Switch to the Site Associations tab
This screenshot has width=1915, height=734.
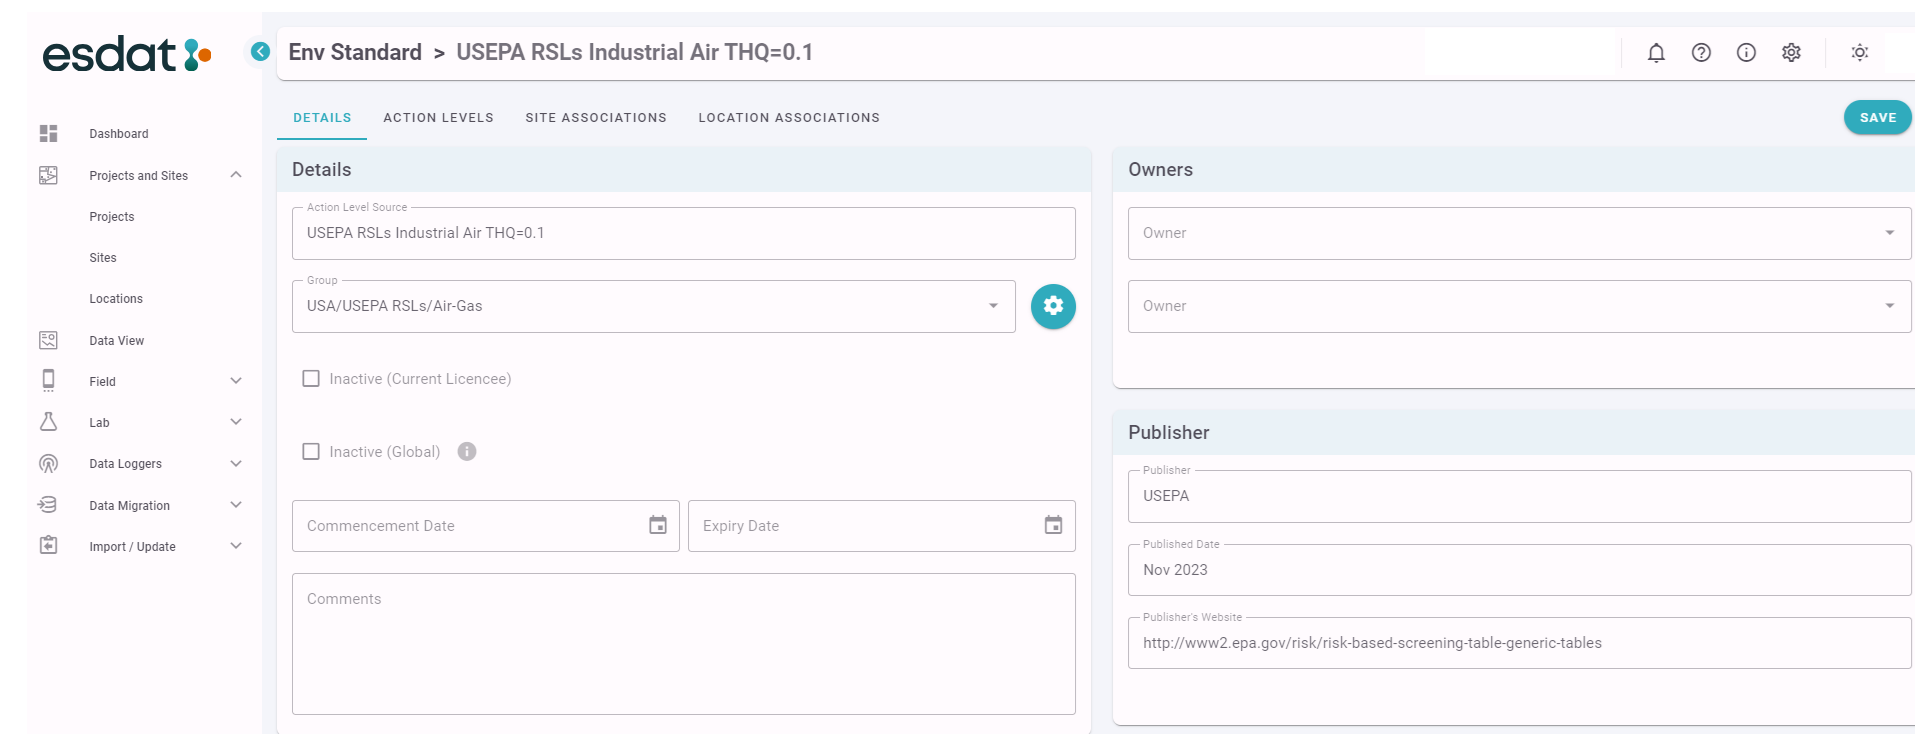click(596, 118)
